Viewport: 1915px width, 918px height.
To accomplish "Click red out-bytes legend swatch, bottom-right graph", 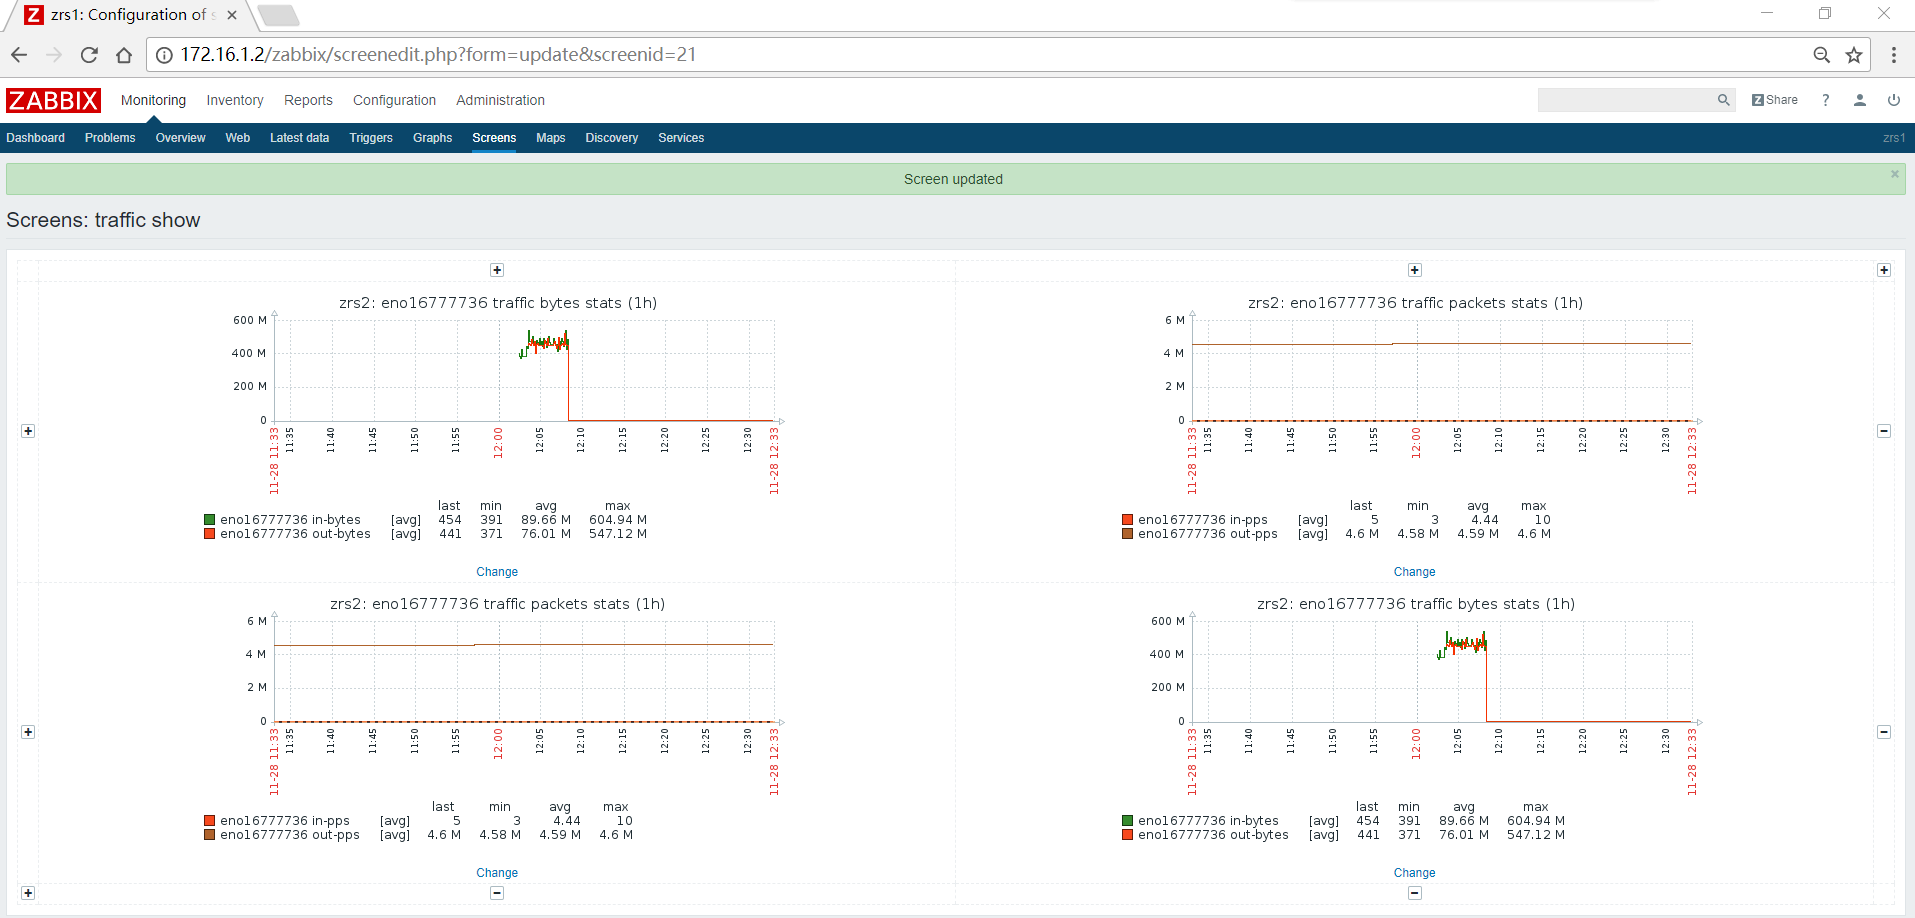I will click(x=1127, y=835).
